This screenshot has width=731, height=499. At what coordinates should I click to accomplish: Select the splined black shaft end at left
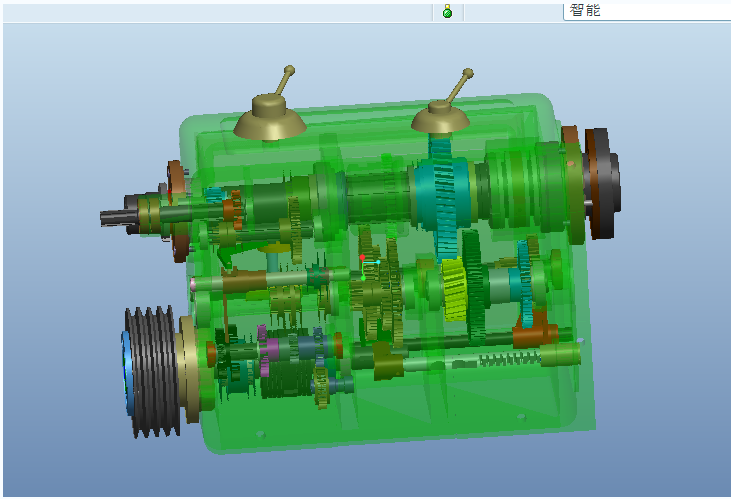(119, 217)
